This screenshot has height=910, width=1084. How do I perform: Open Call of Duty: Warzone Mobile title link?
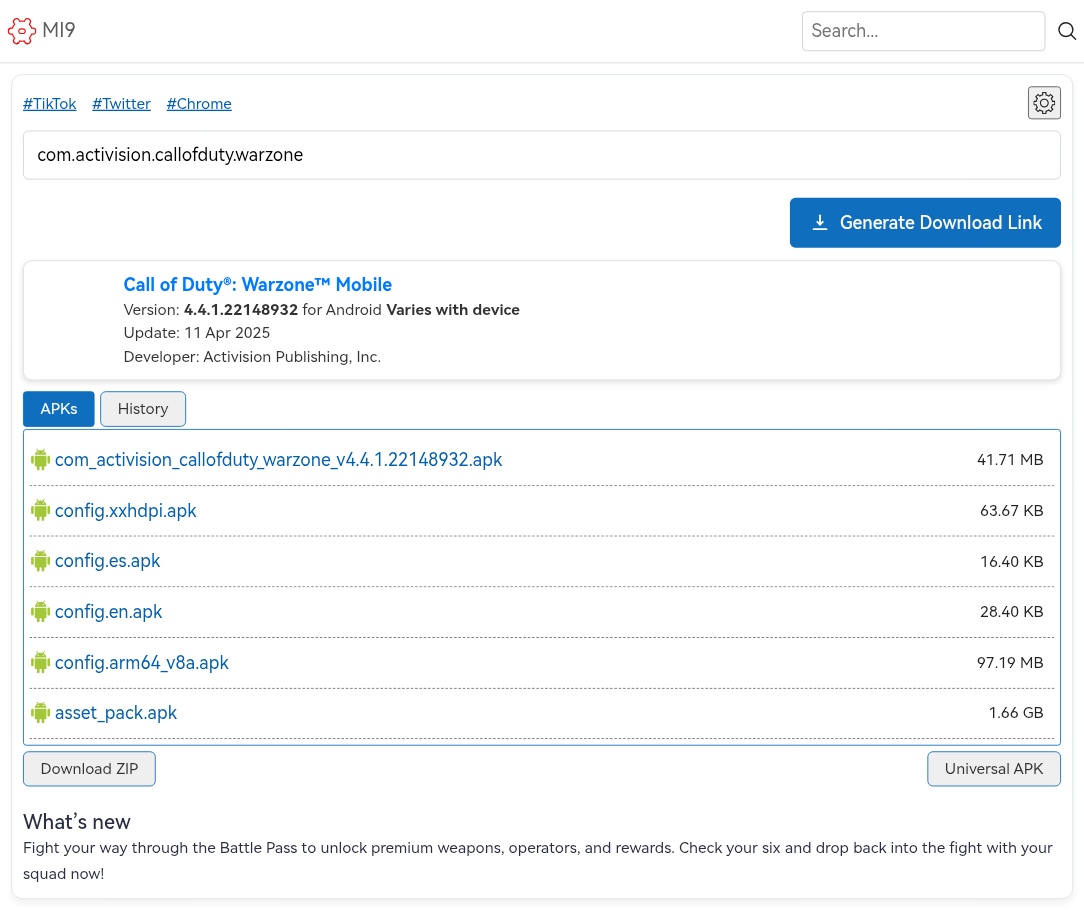258,284
